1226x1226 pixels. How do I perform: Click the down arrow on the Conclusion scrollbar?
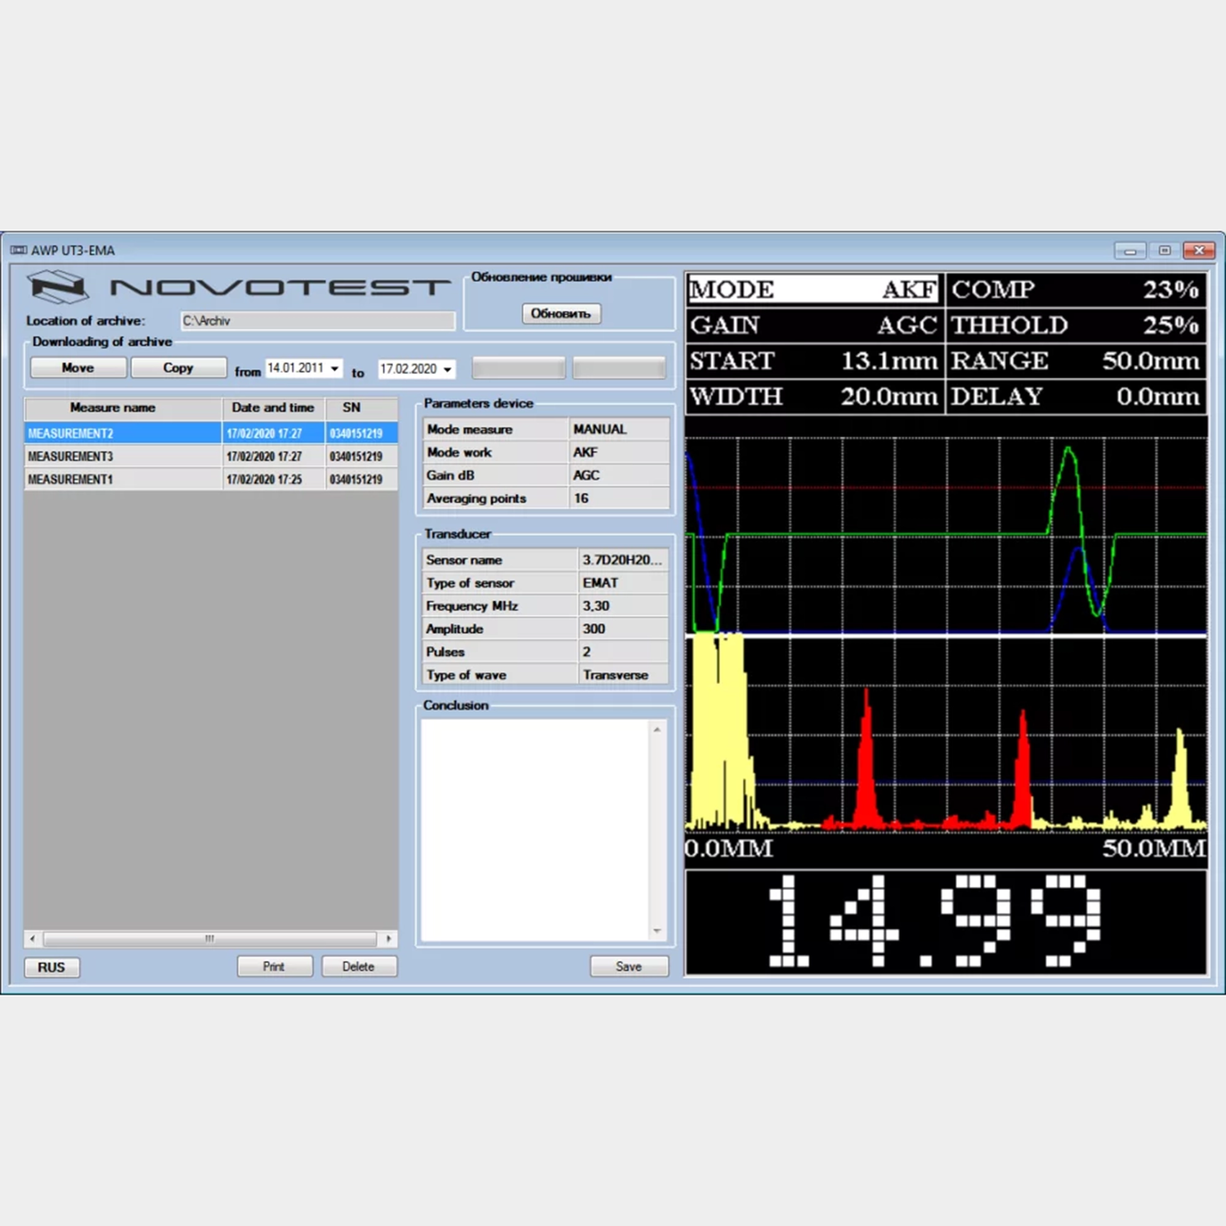coord(657,932)
